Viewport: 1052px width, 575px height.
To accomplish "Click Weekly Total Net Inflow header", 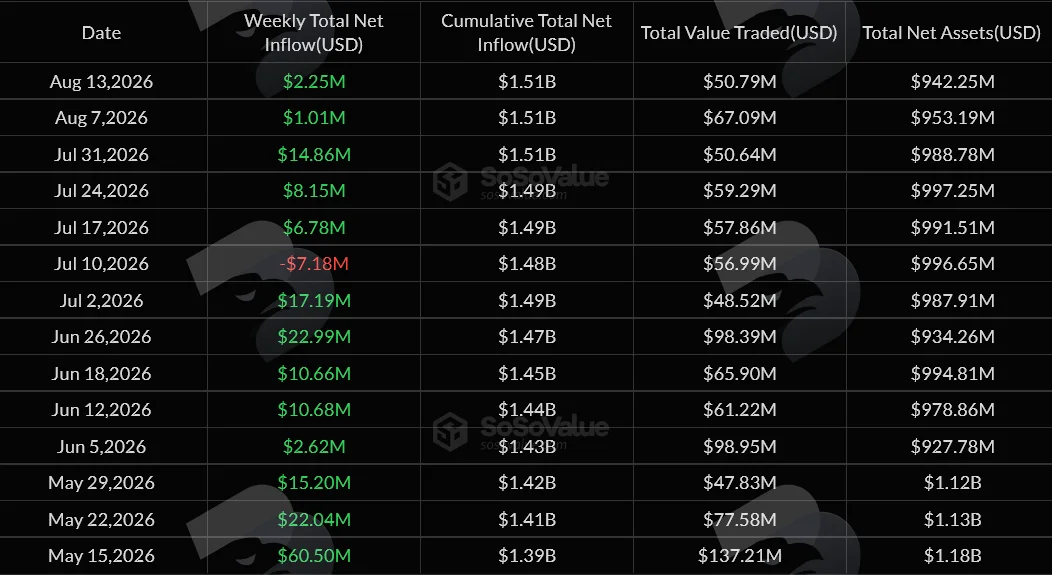I will (x=313, y=32).
